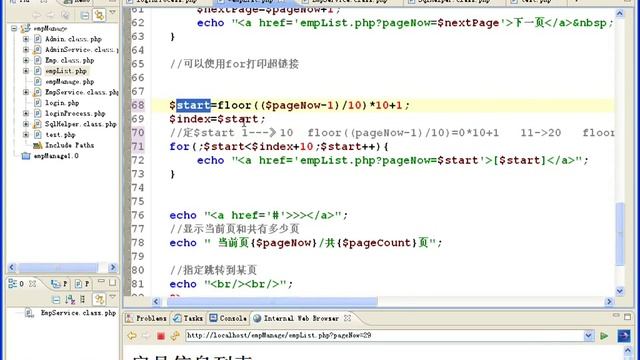640x360 pixels.
Task: Collapse all items in the PHP Explorer toolbar
Action: [84, 16]
